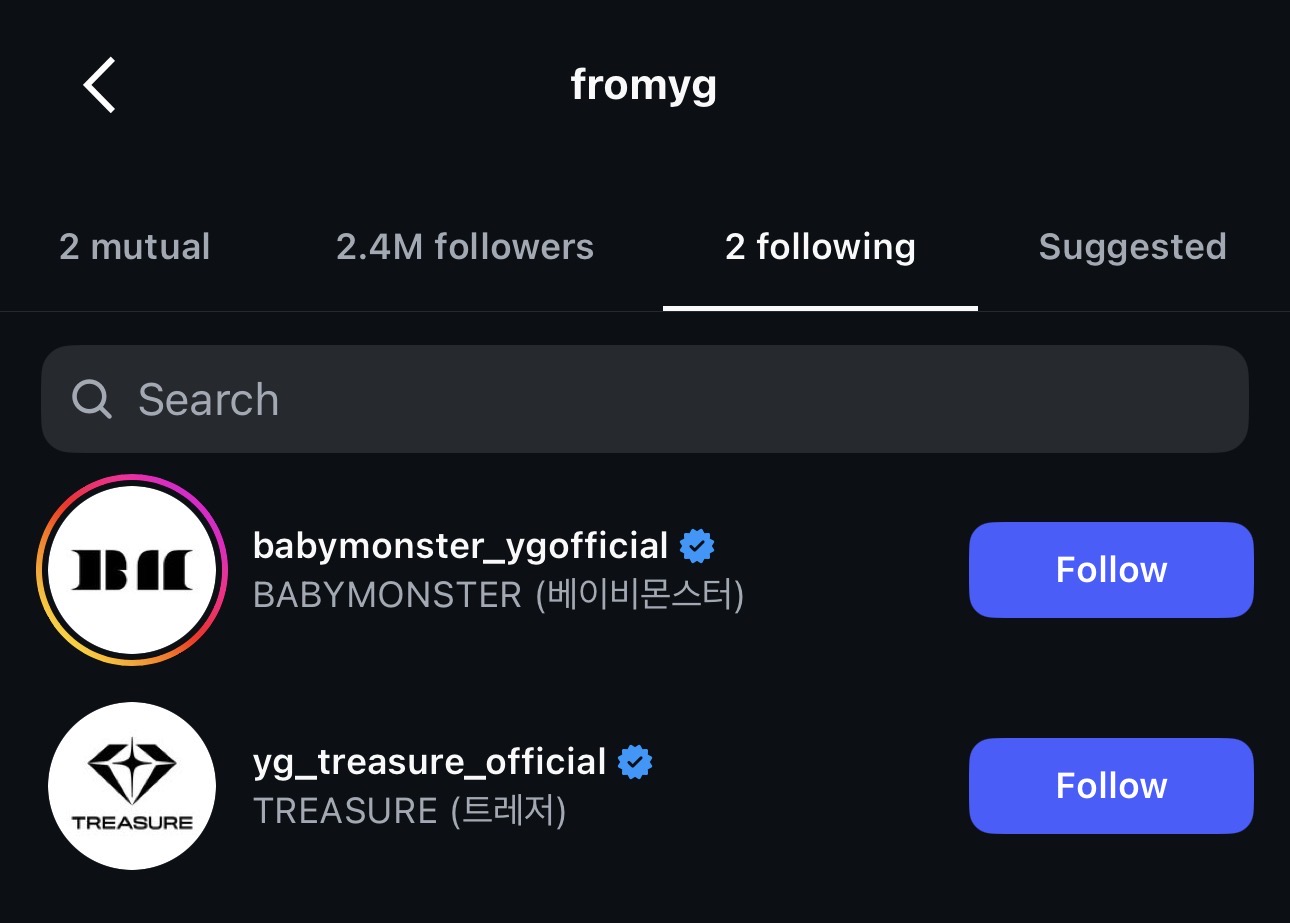Viewport: 1290px width, 923px height.
Task: Go back using the left arrow
Action: 100,85
